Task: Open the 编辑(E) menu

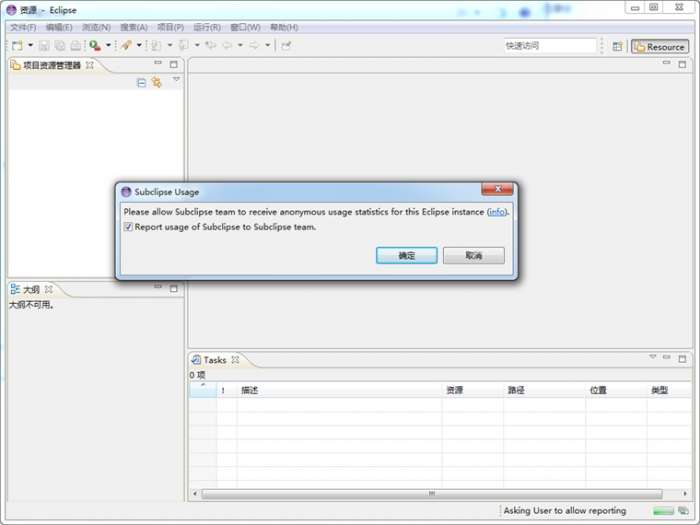Action: pyautogui.click(x=59, y=28)
